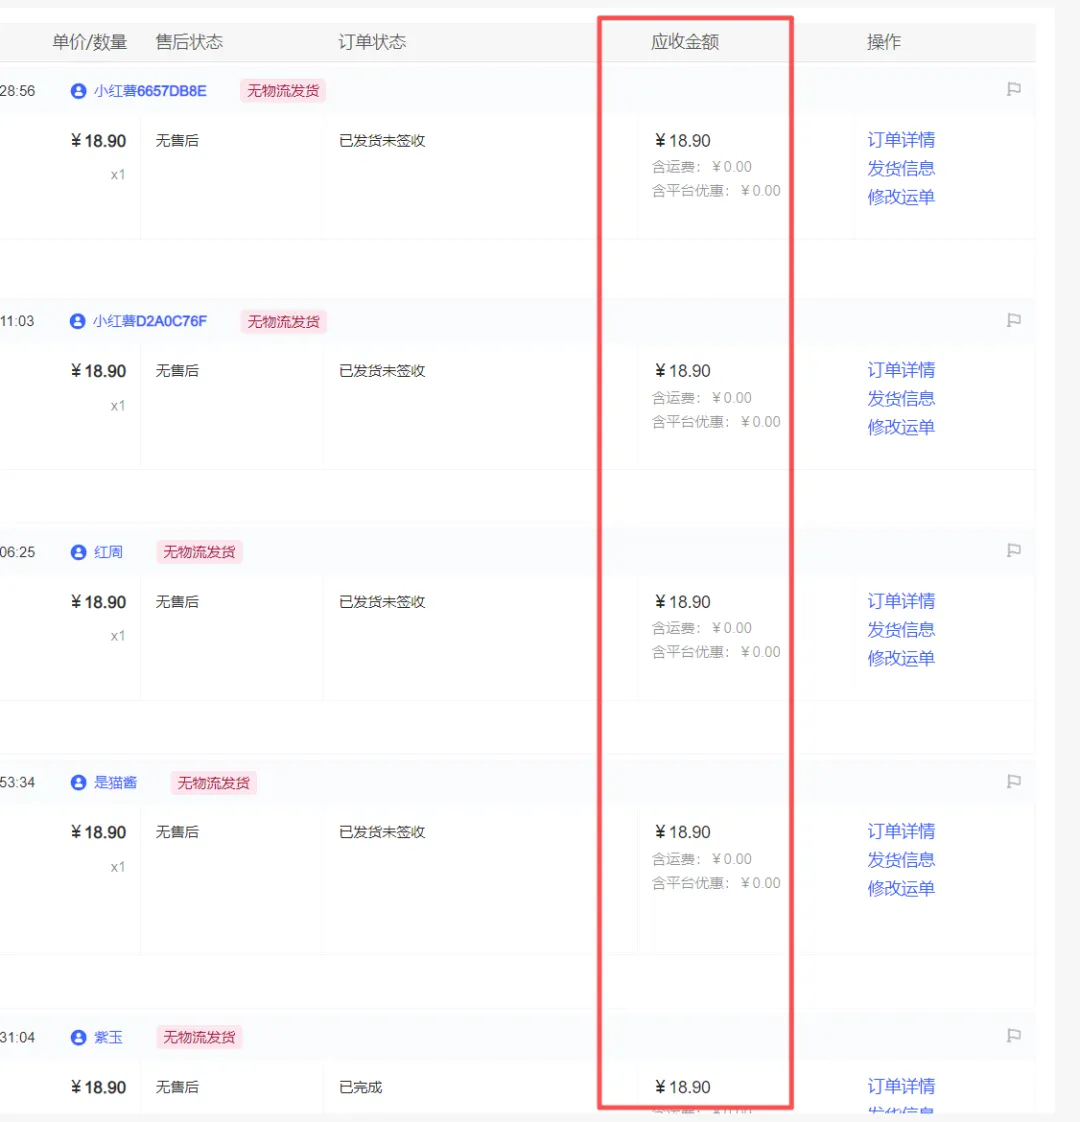The height and width of the screenshot is (1122, 1080).
Task: Click the avatar icon next to 红周
Action: 77,551
